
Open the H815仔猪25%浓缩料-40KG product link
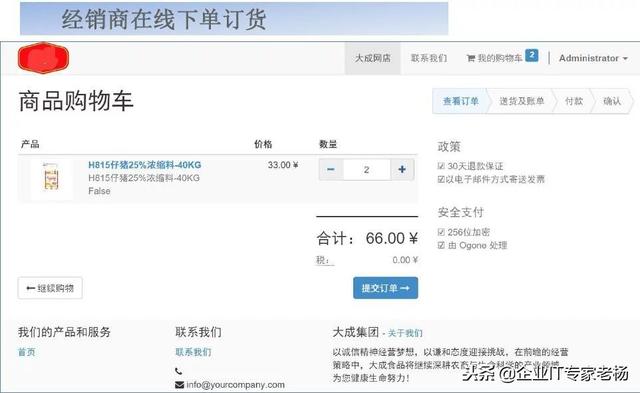144,165
